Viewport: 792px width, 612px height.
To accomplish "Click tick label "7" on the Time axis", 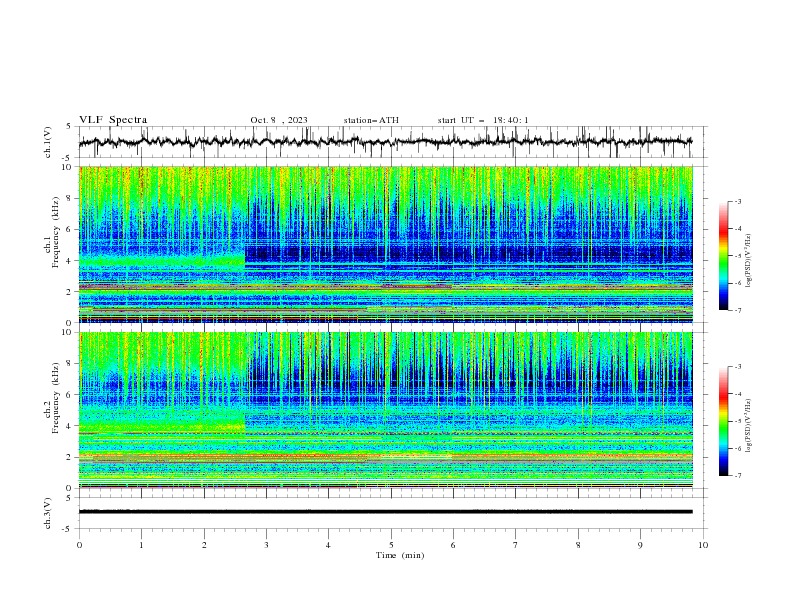I will pyautogui.click(x=516, y=545).
